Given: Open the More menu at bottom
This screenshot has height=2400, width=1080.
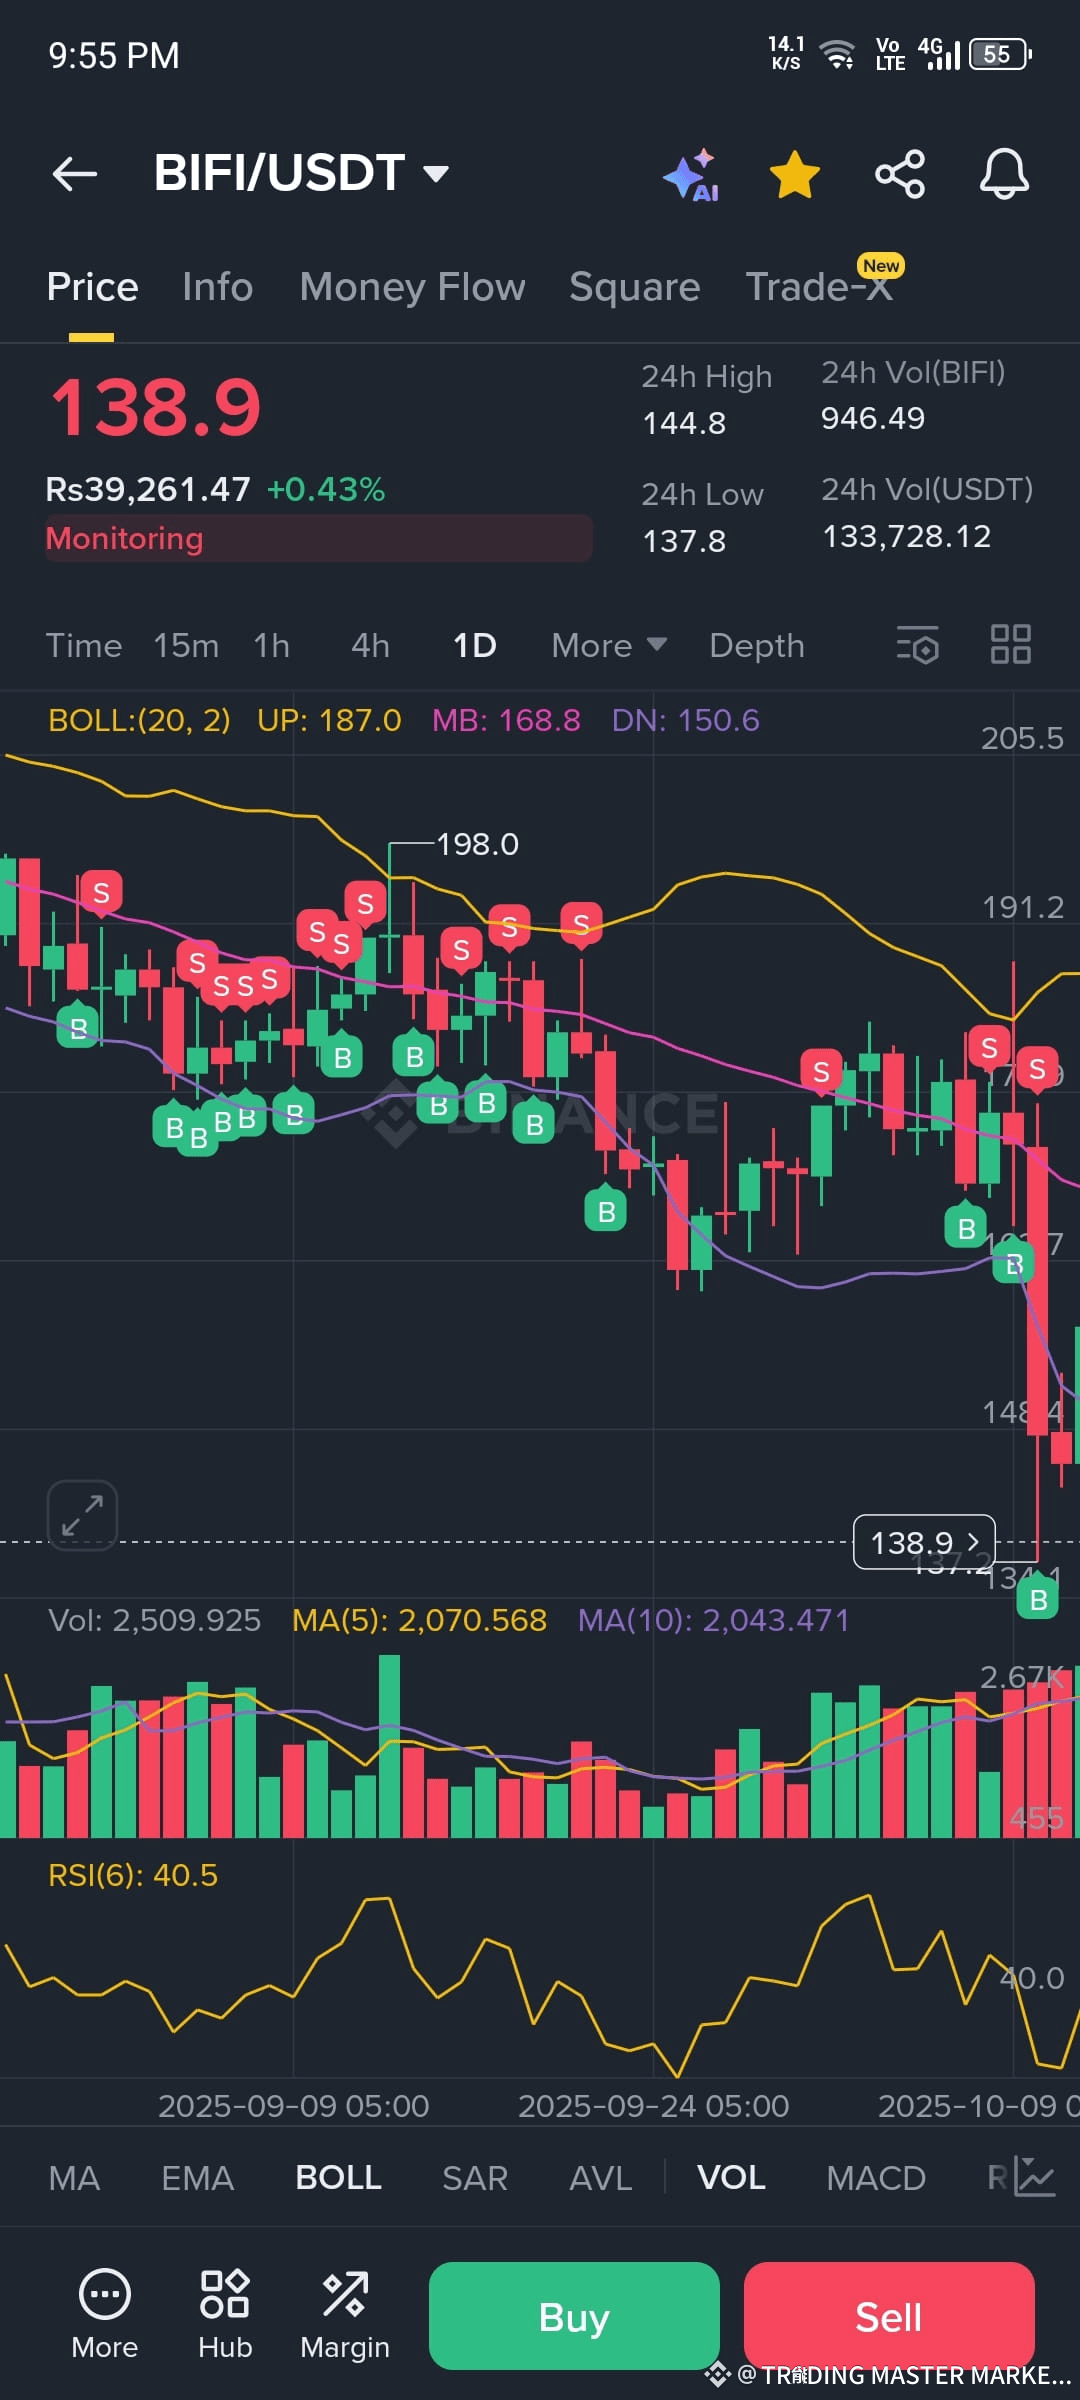Looking at the screenshot, I should (x=105, y=2315).
